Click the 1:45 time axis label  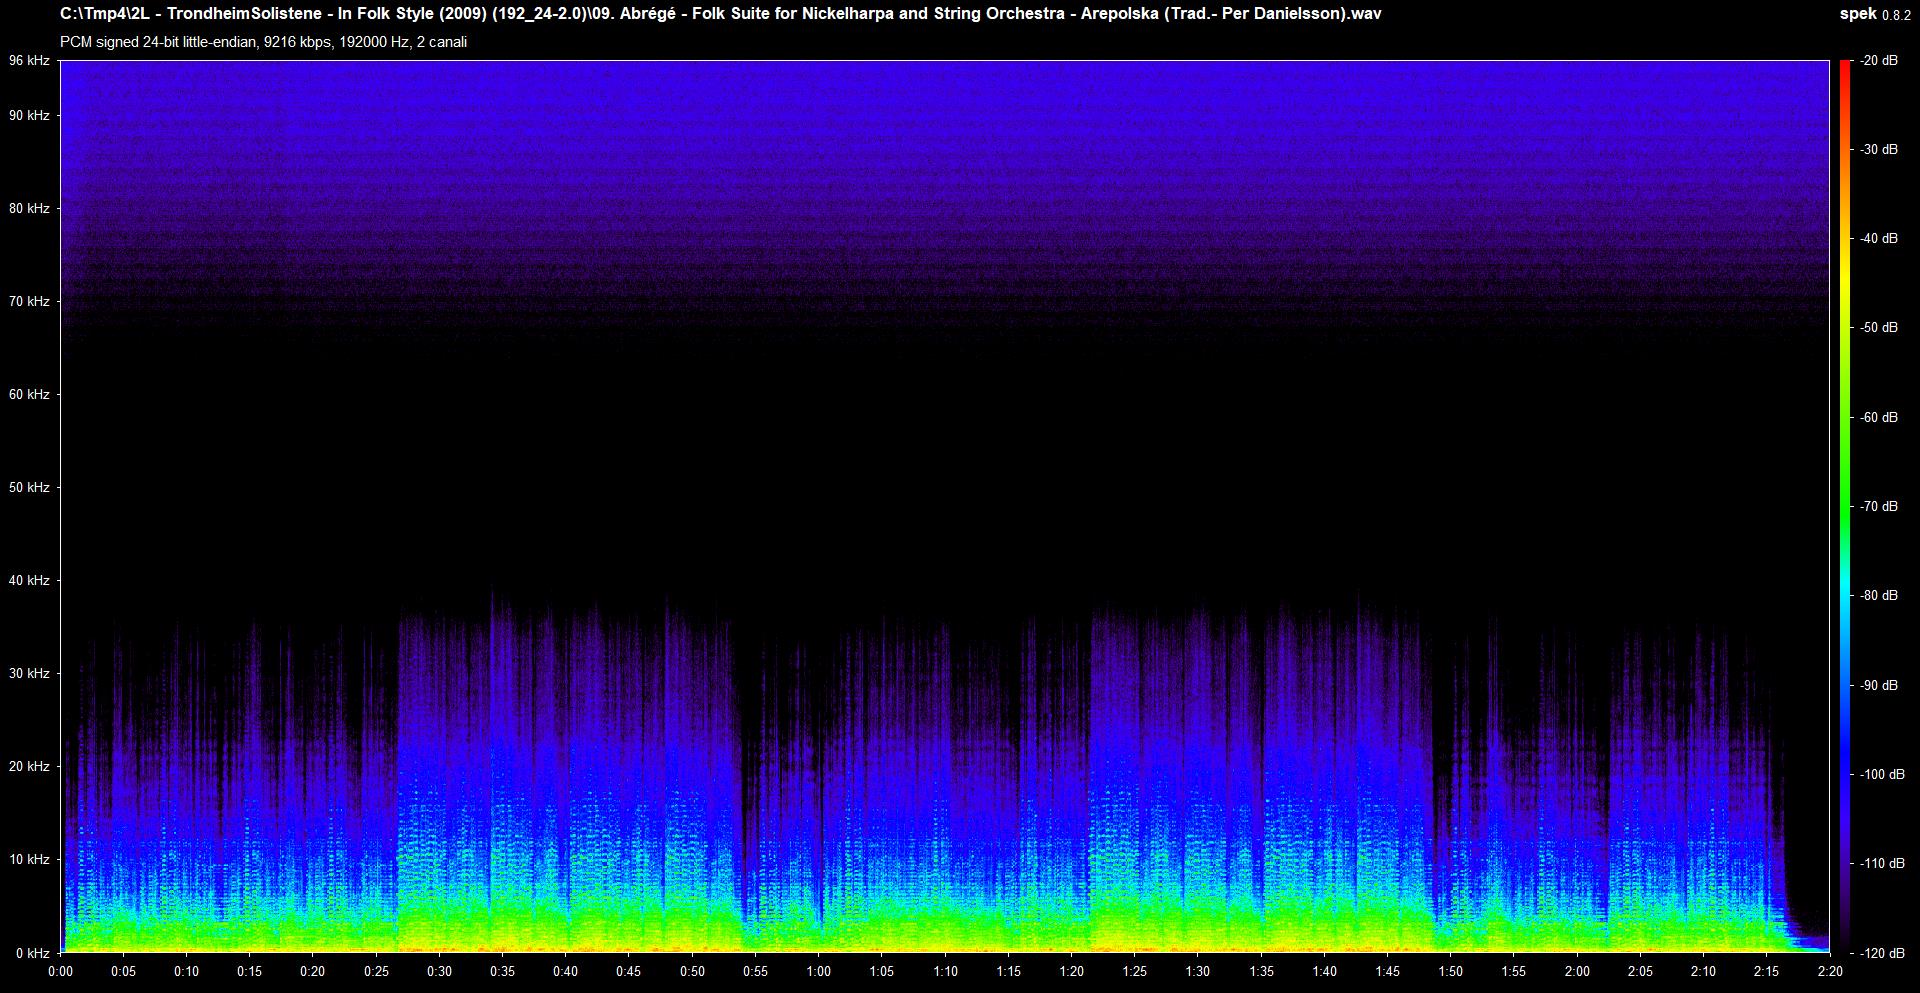[x=1387, y=972]
